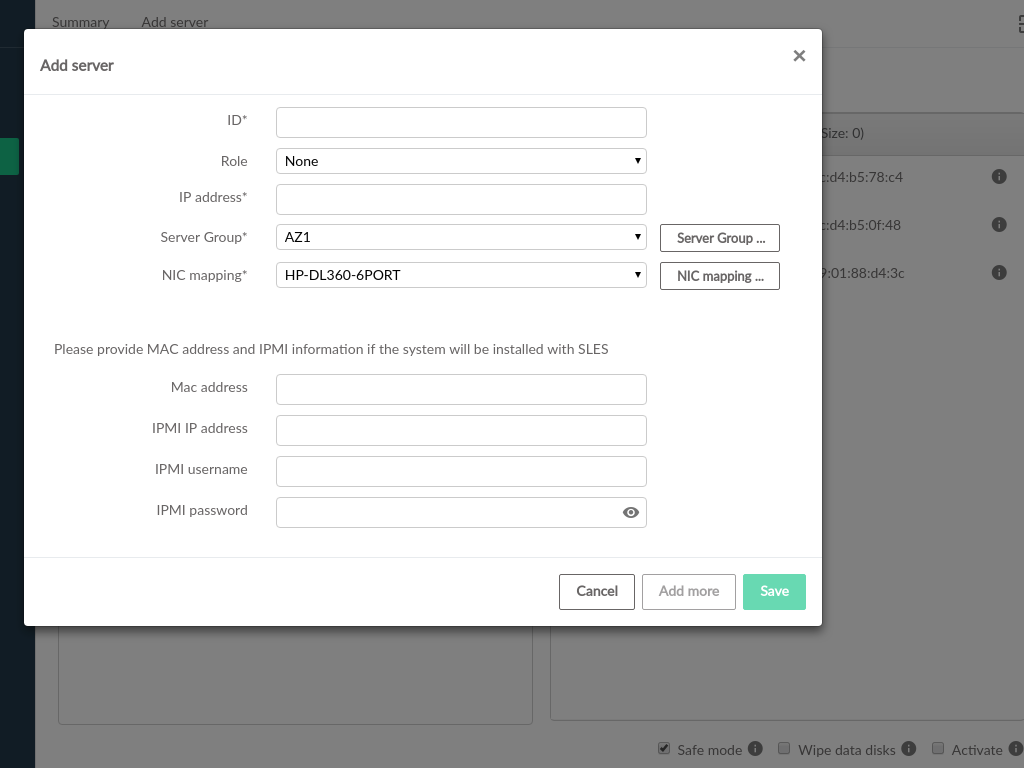The width and height of the screenshot is (1024, 768).
Task: Click the 'NIC mapping ...' button
Action: [720, 276]
